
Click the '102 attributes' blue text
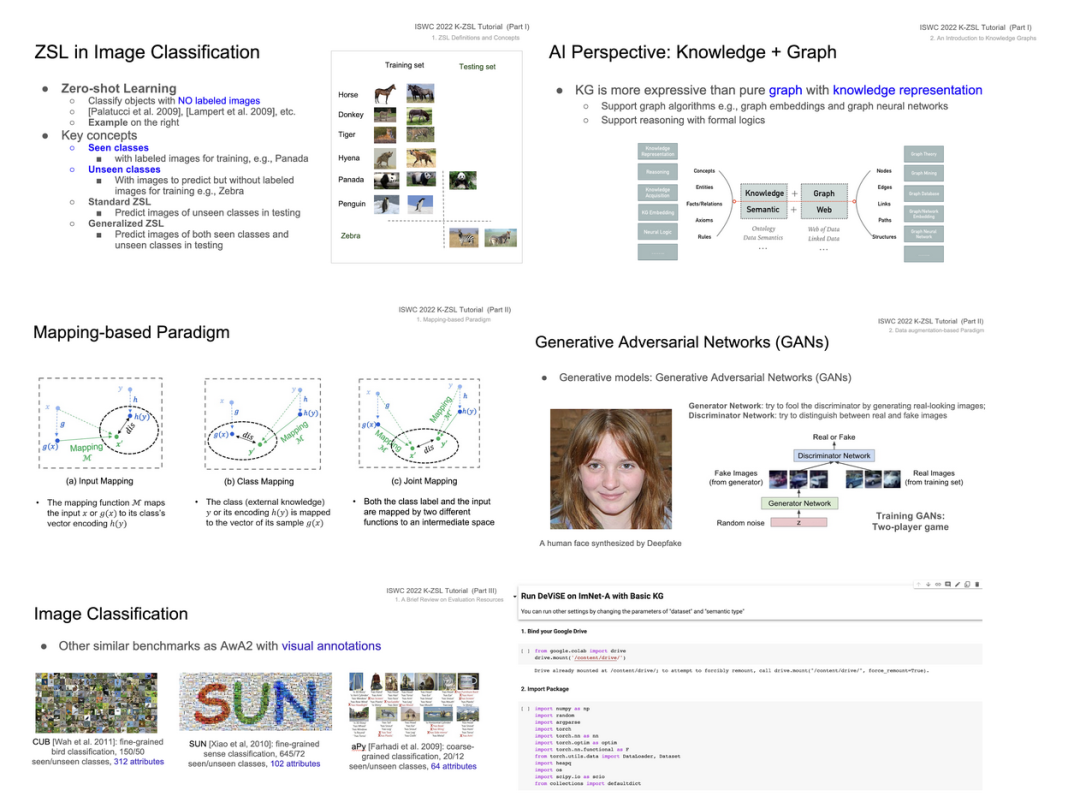pos(295,764)
